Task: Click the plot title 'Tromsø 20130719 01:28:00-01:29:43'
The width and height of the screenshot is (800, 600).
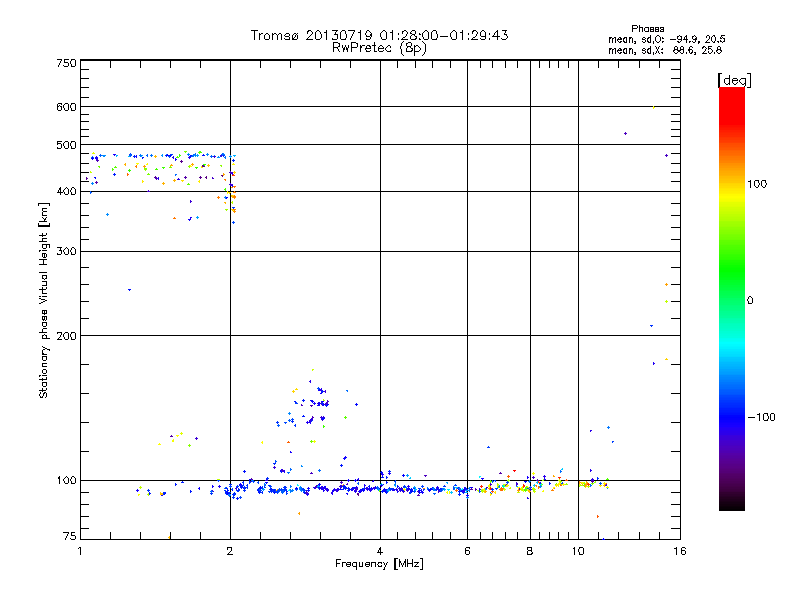Action: point(379,35)
